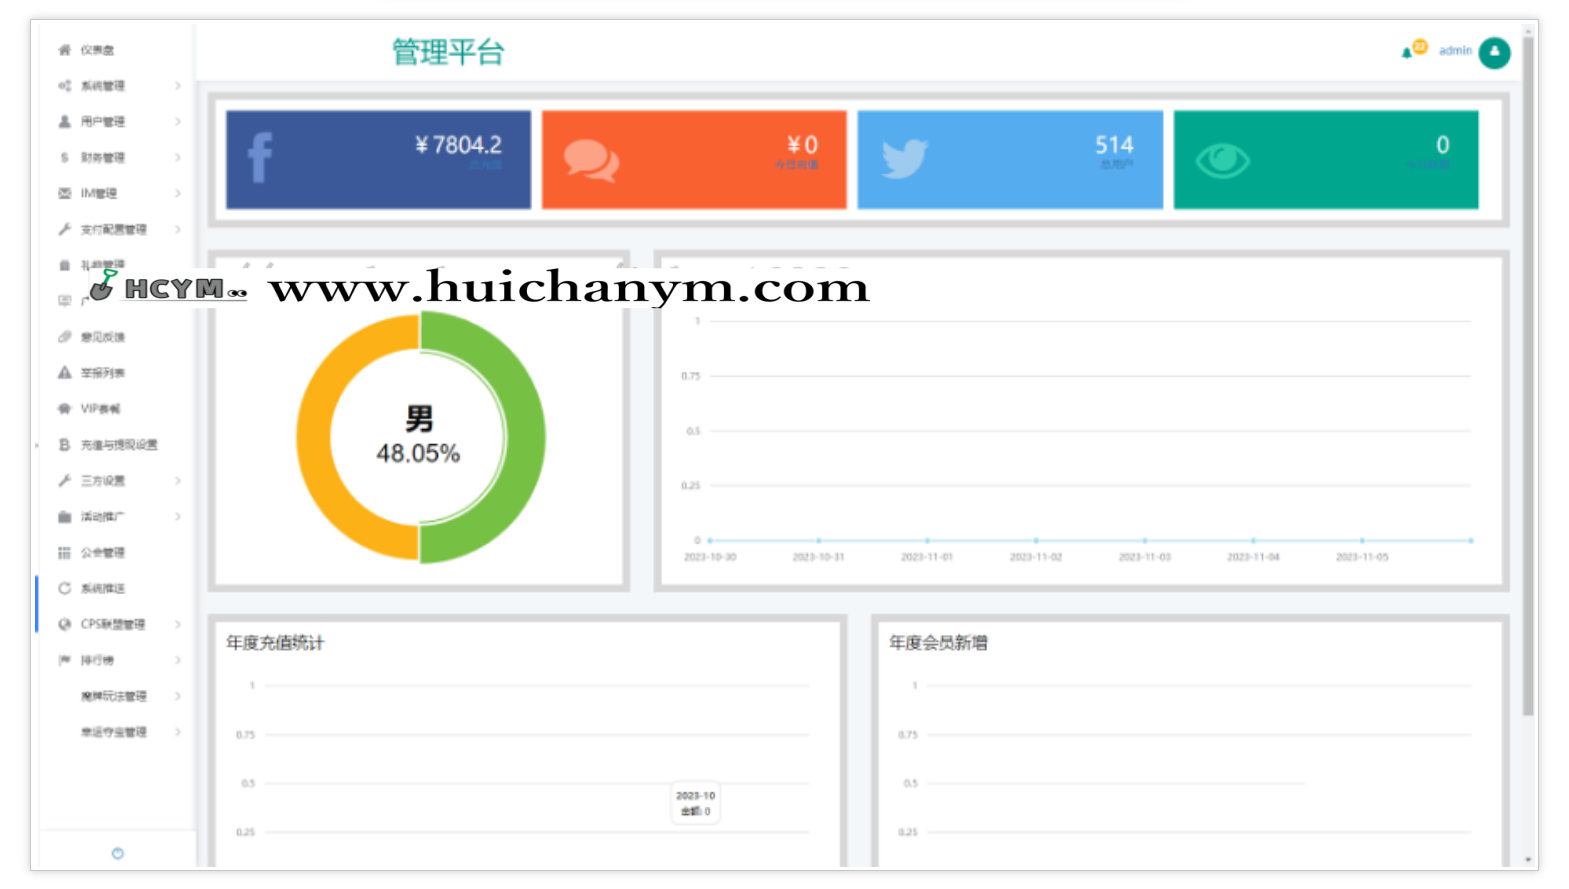
Task: Click the warning triangle icon for 举报列表
Action: tap(65, 373)
